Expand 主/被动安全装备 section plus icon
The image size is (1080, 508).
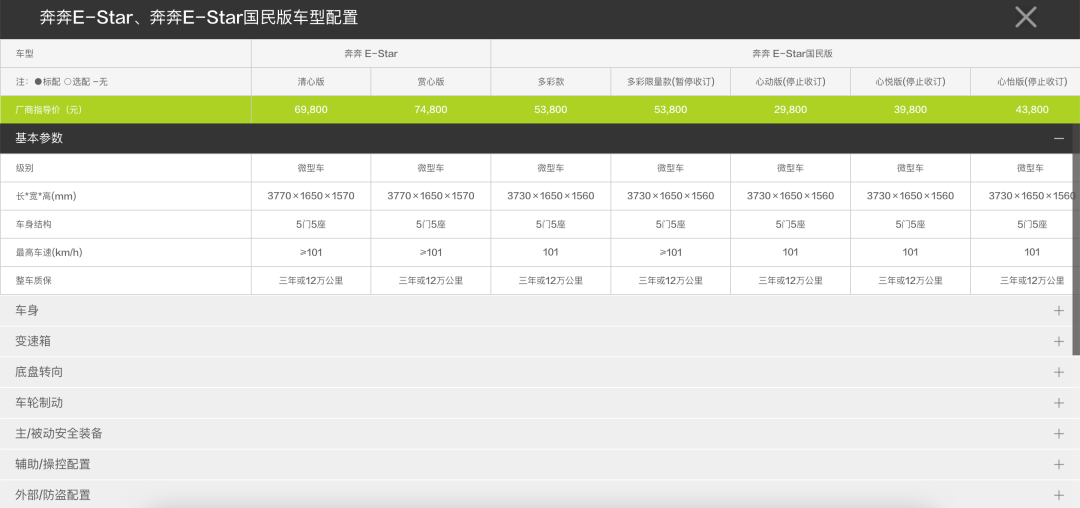tap(1059, 434)
